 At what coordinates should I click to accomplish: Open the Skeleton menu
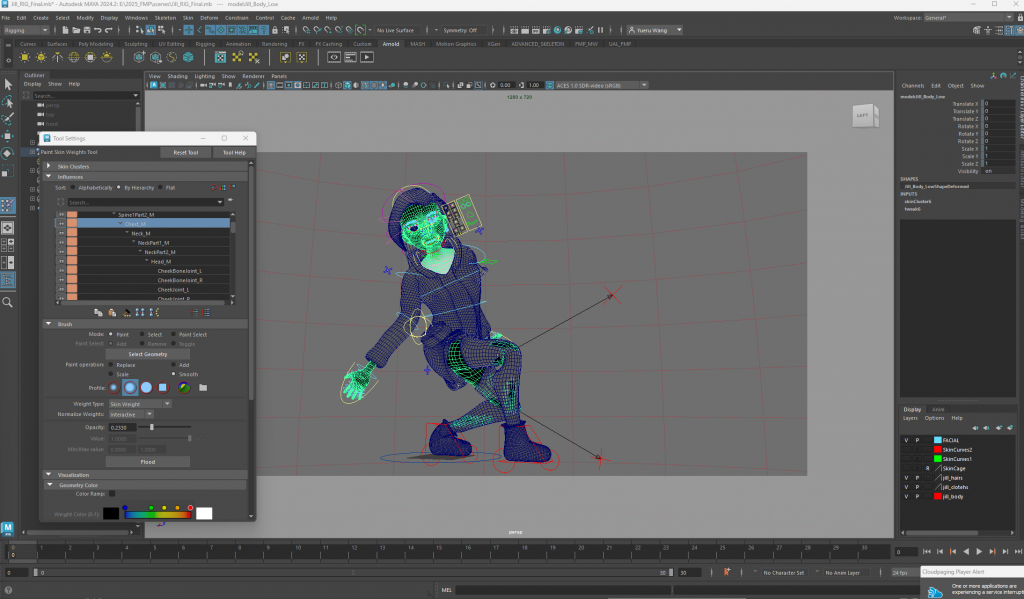(x=165, y=17)
